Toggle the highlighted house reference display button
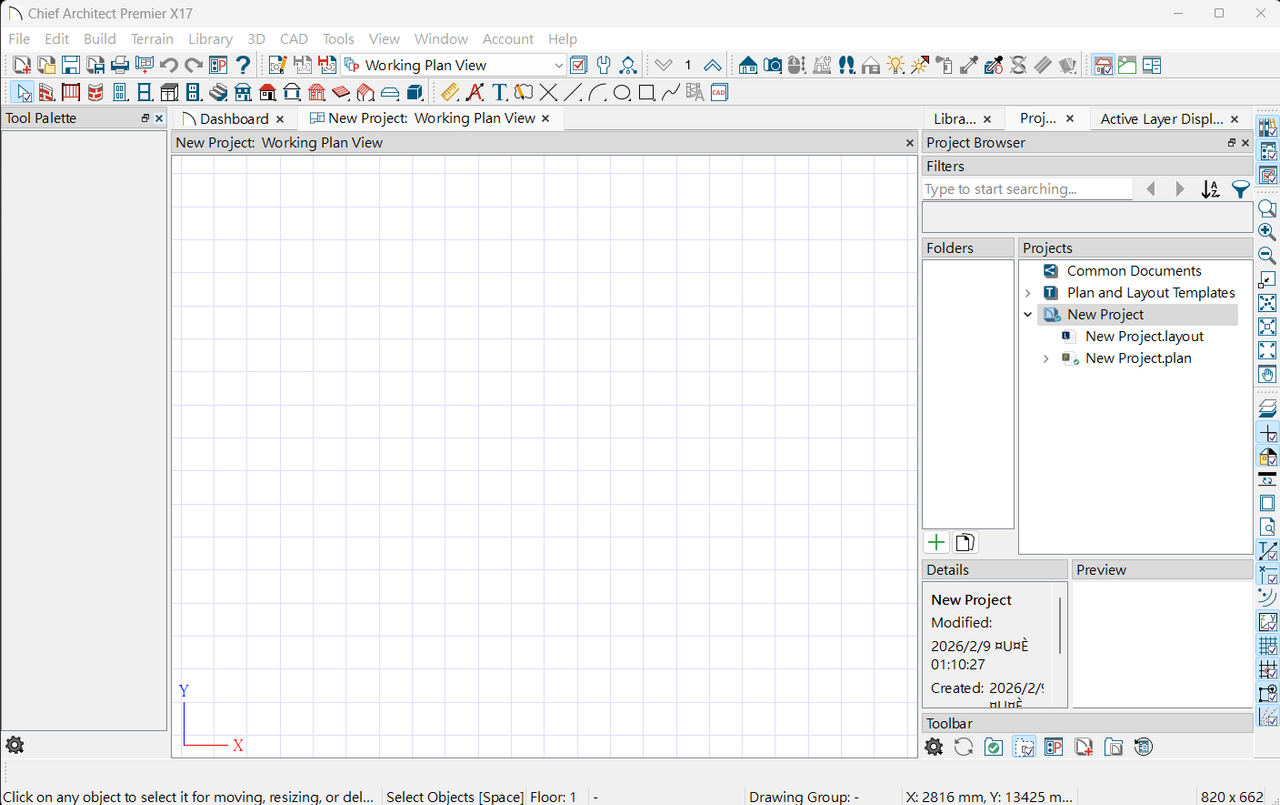The height and width of the screenshot is (805, 1280). point(1103,66)
